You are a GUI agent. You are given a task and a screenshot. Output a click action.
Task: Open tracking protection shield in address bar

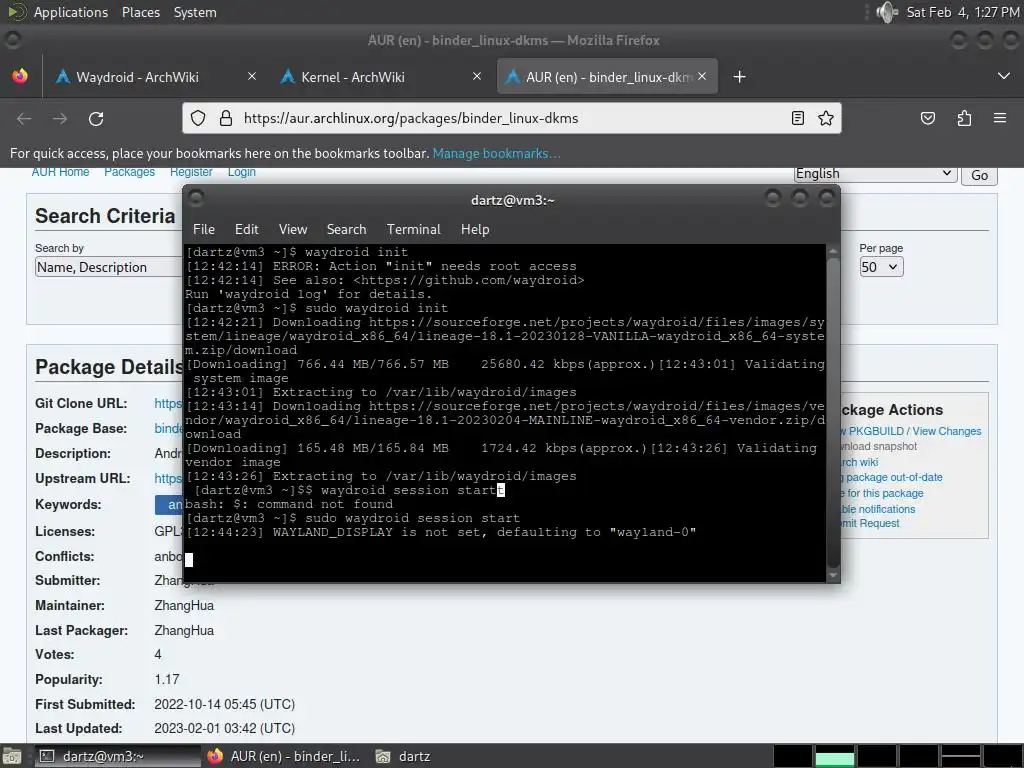(x=198, y=118)
